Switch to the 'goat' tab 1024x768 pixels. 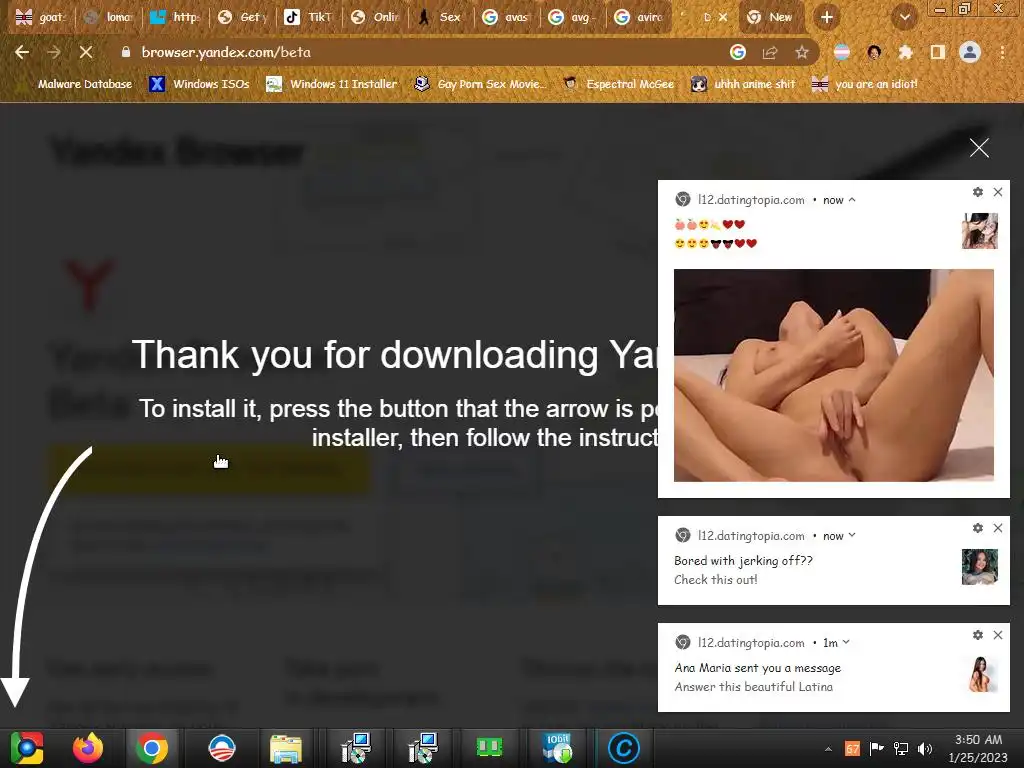coord(40,18)
